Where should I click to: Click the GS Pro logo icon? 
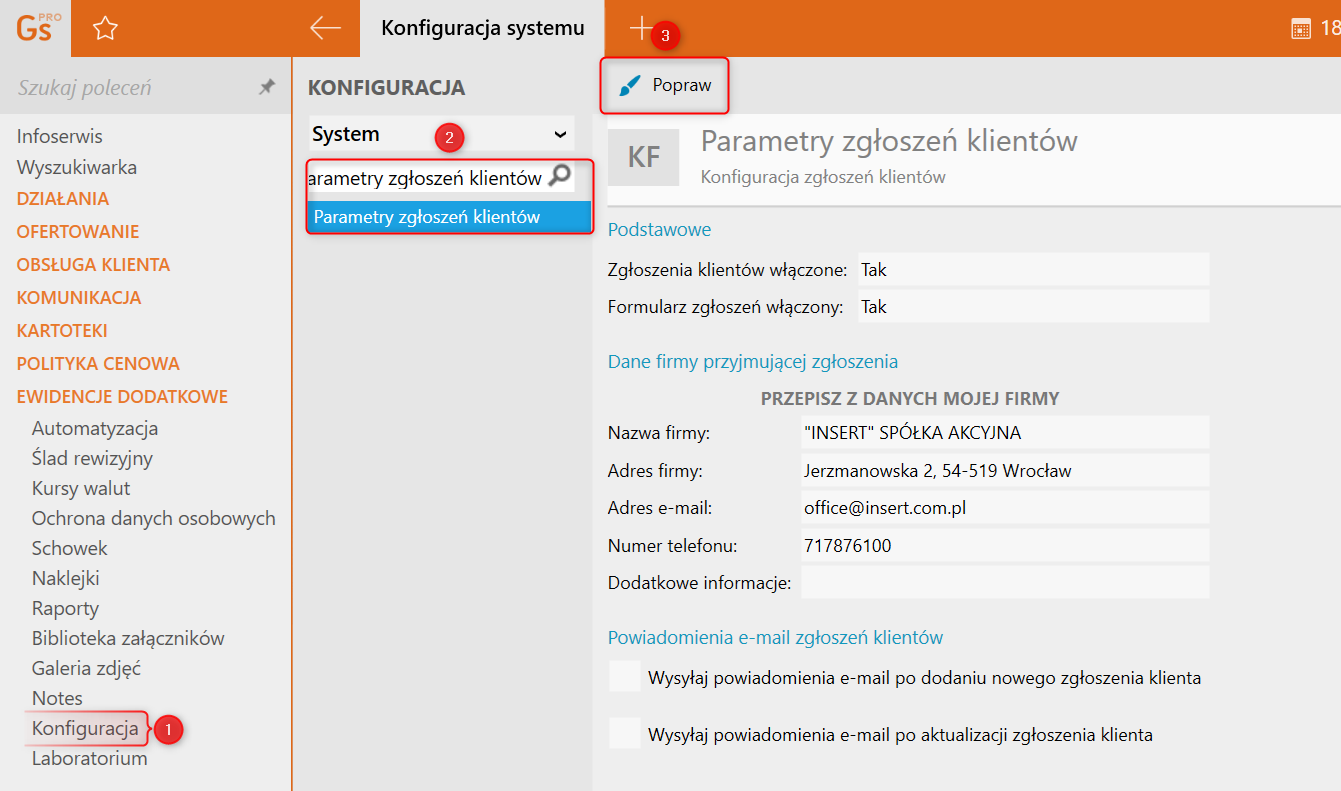pos(35,28)
